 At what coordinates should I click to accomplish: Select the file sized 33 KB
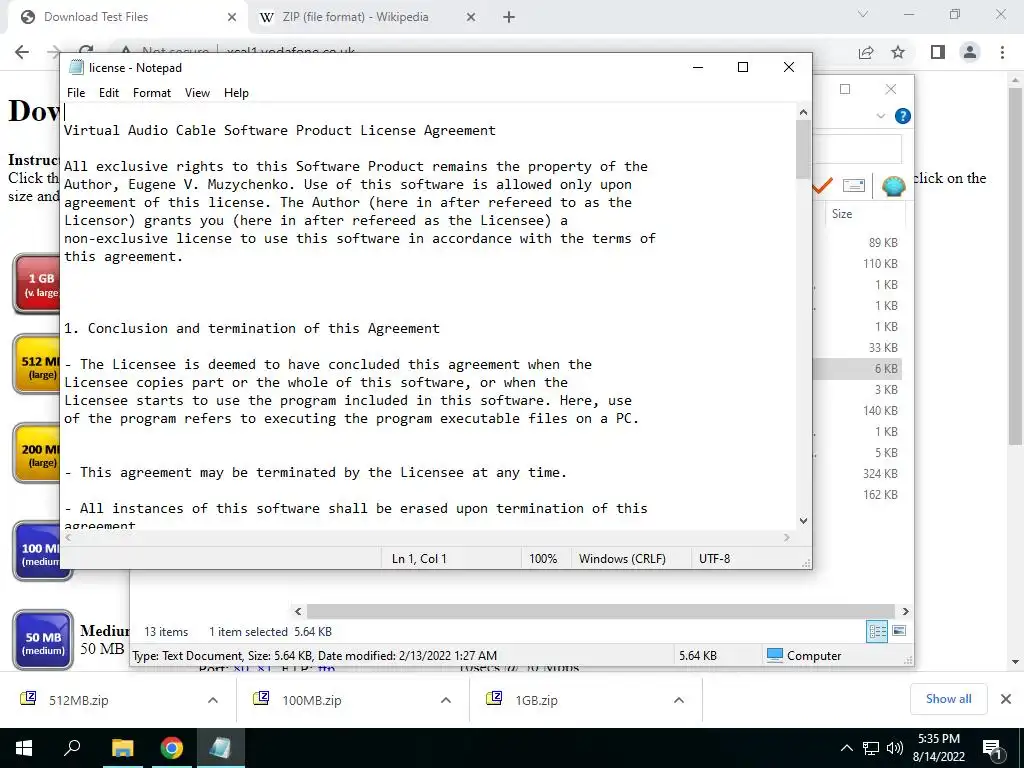click(883, 347)
